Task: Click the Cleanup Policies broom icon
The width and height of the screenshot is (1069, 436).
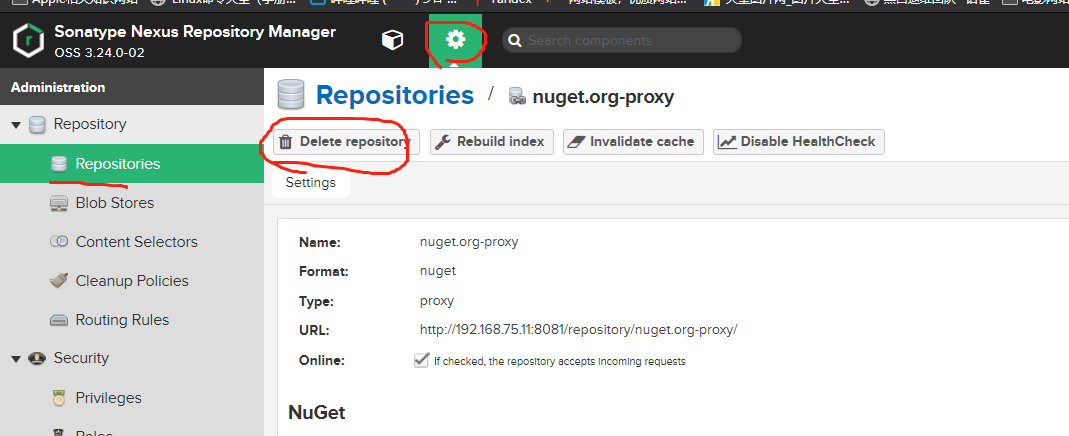Action: [x=59, y=281]
